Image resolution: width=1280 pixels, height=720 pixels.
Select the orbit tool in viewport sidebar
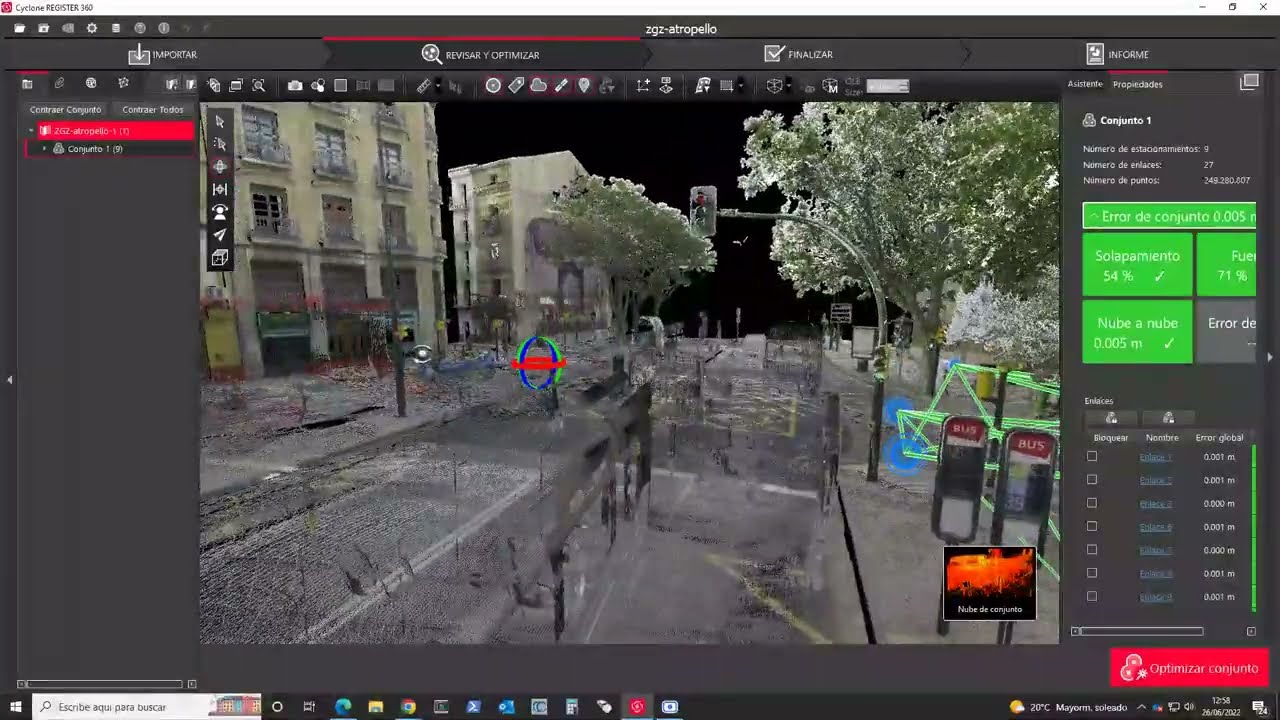tap(220, 167)
